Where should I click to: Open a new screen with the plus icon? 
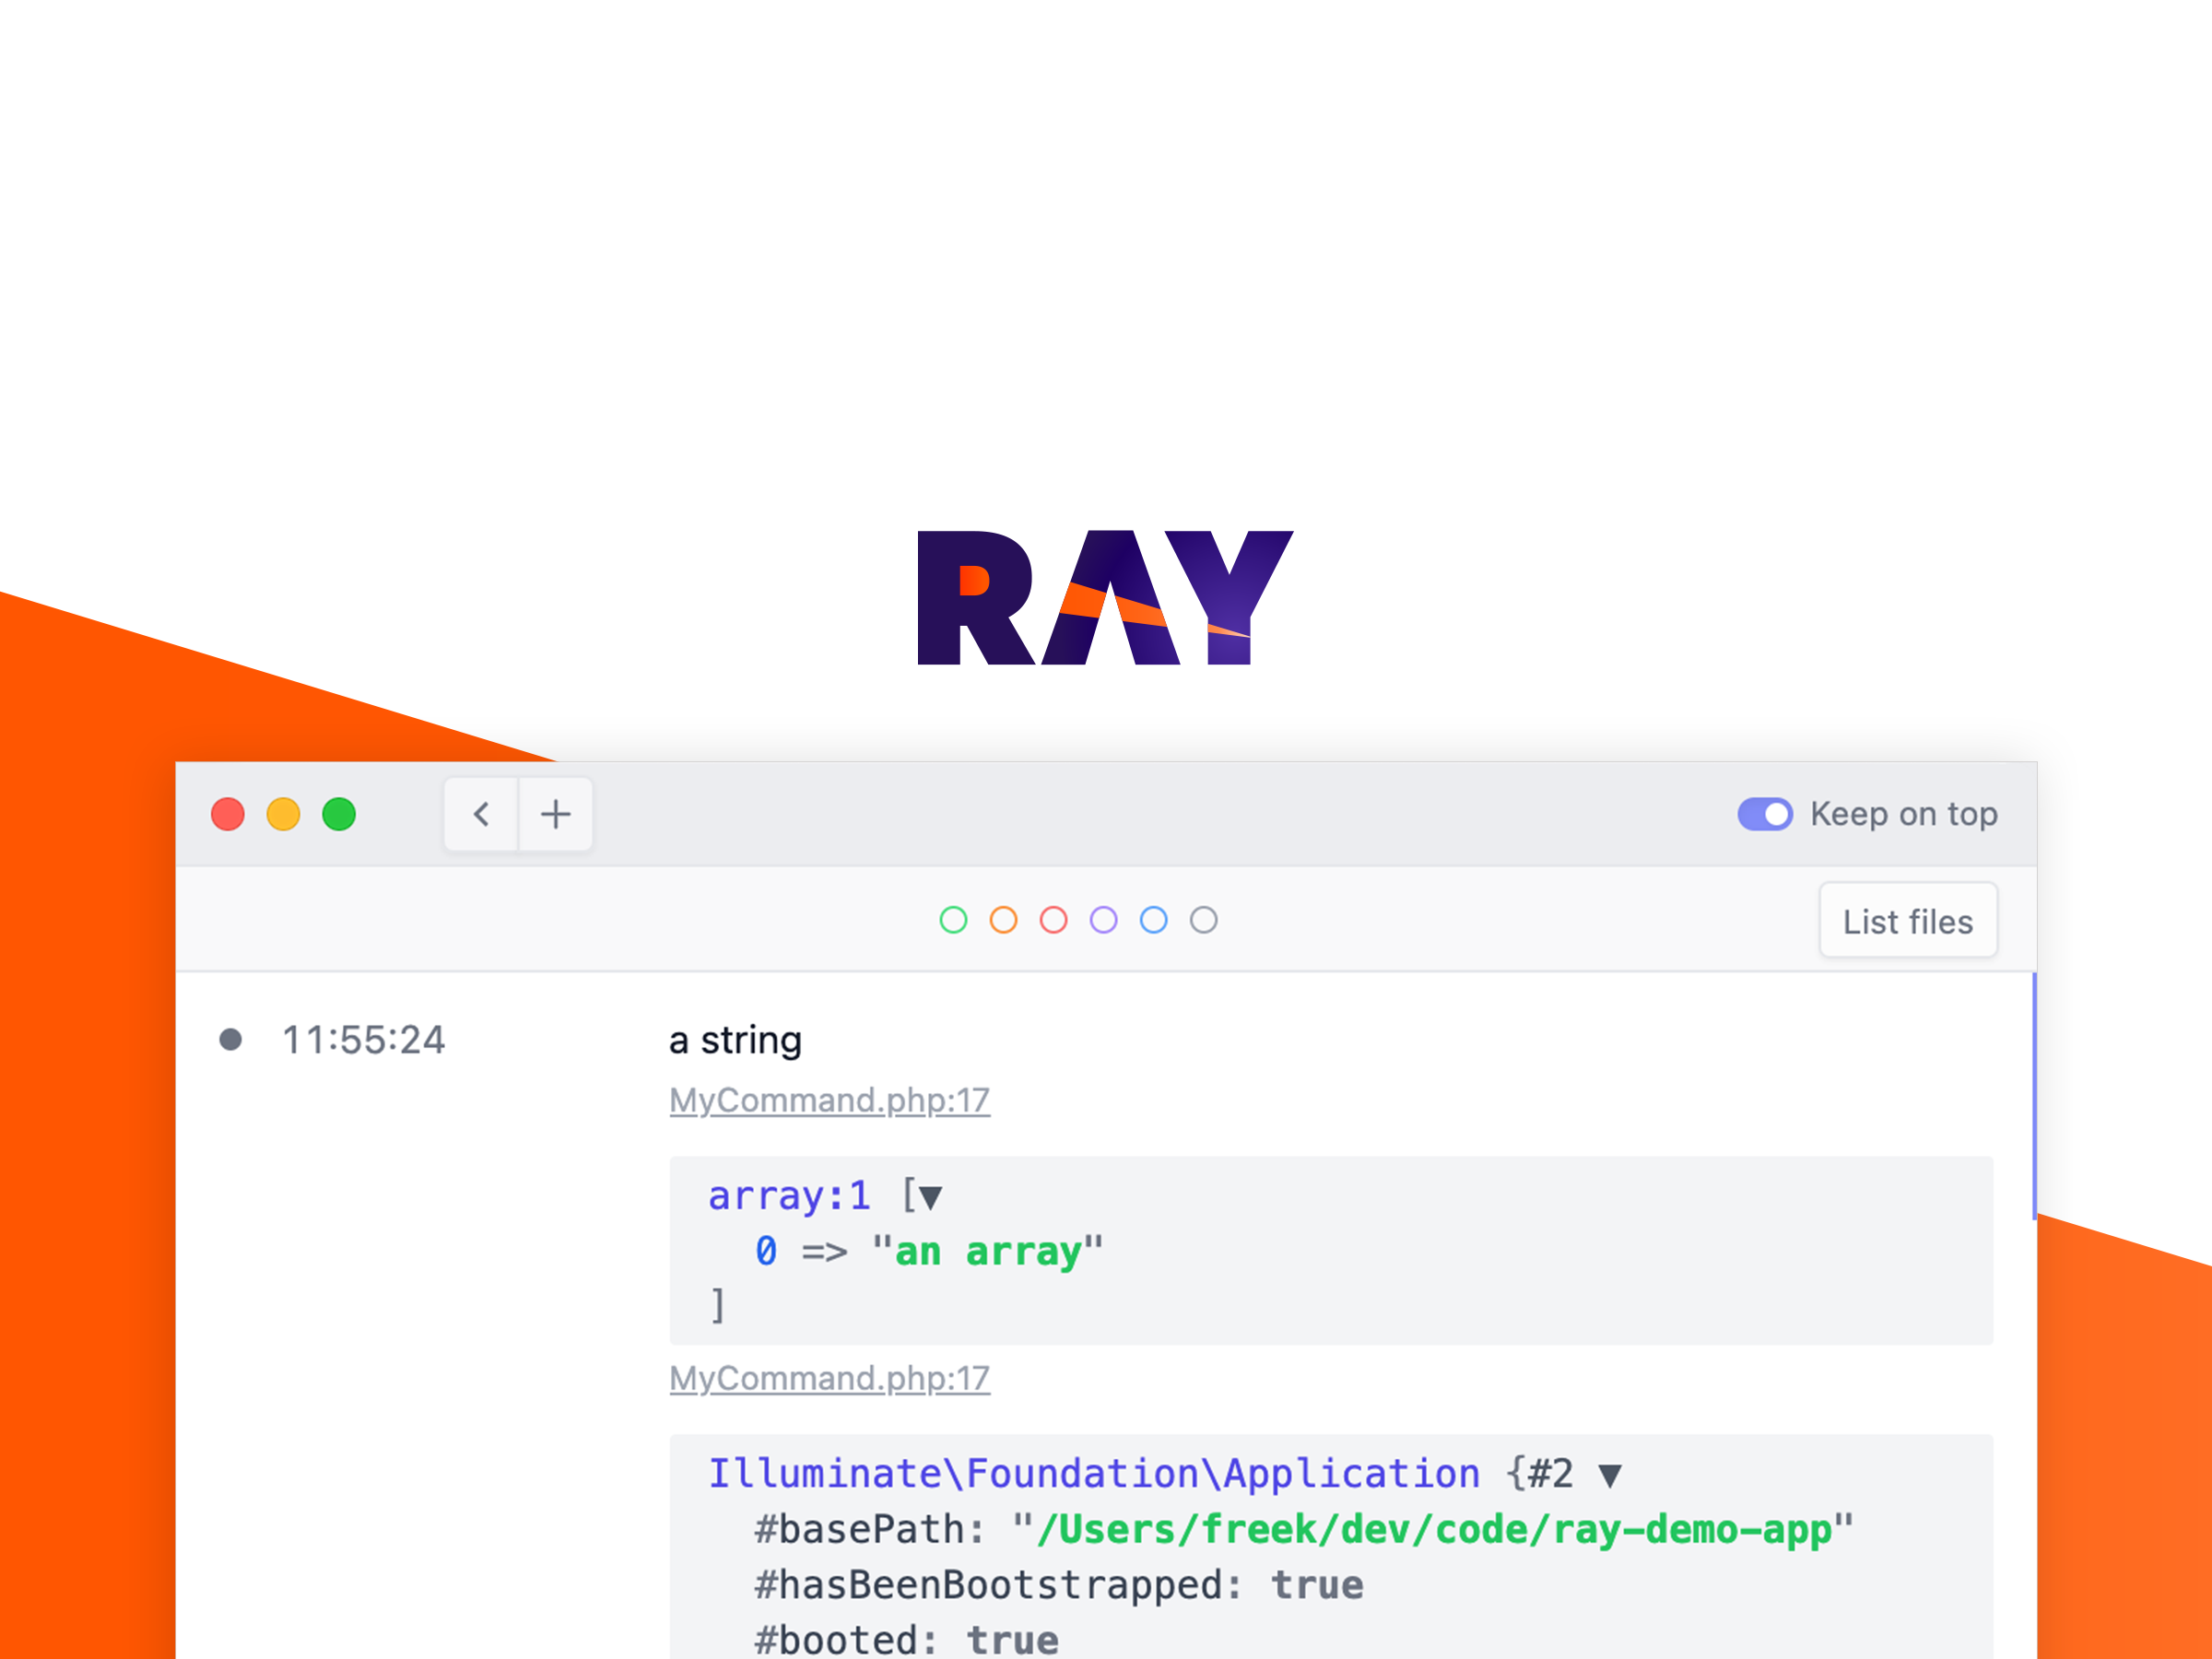(x=556, y=814)
